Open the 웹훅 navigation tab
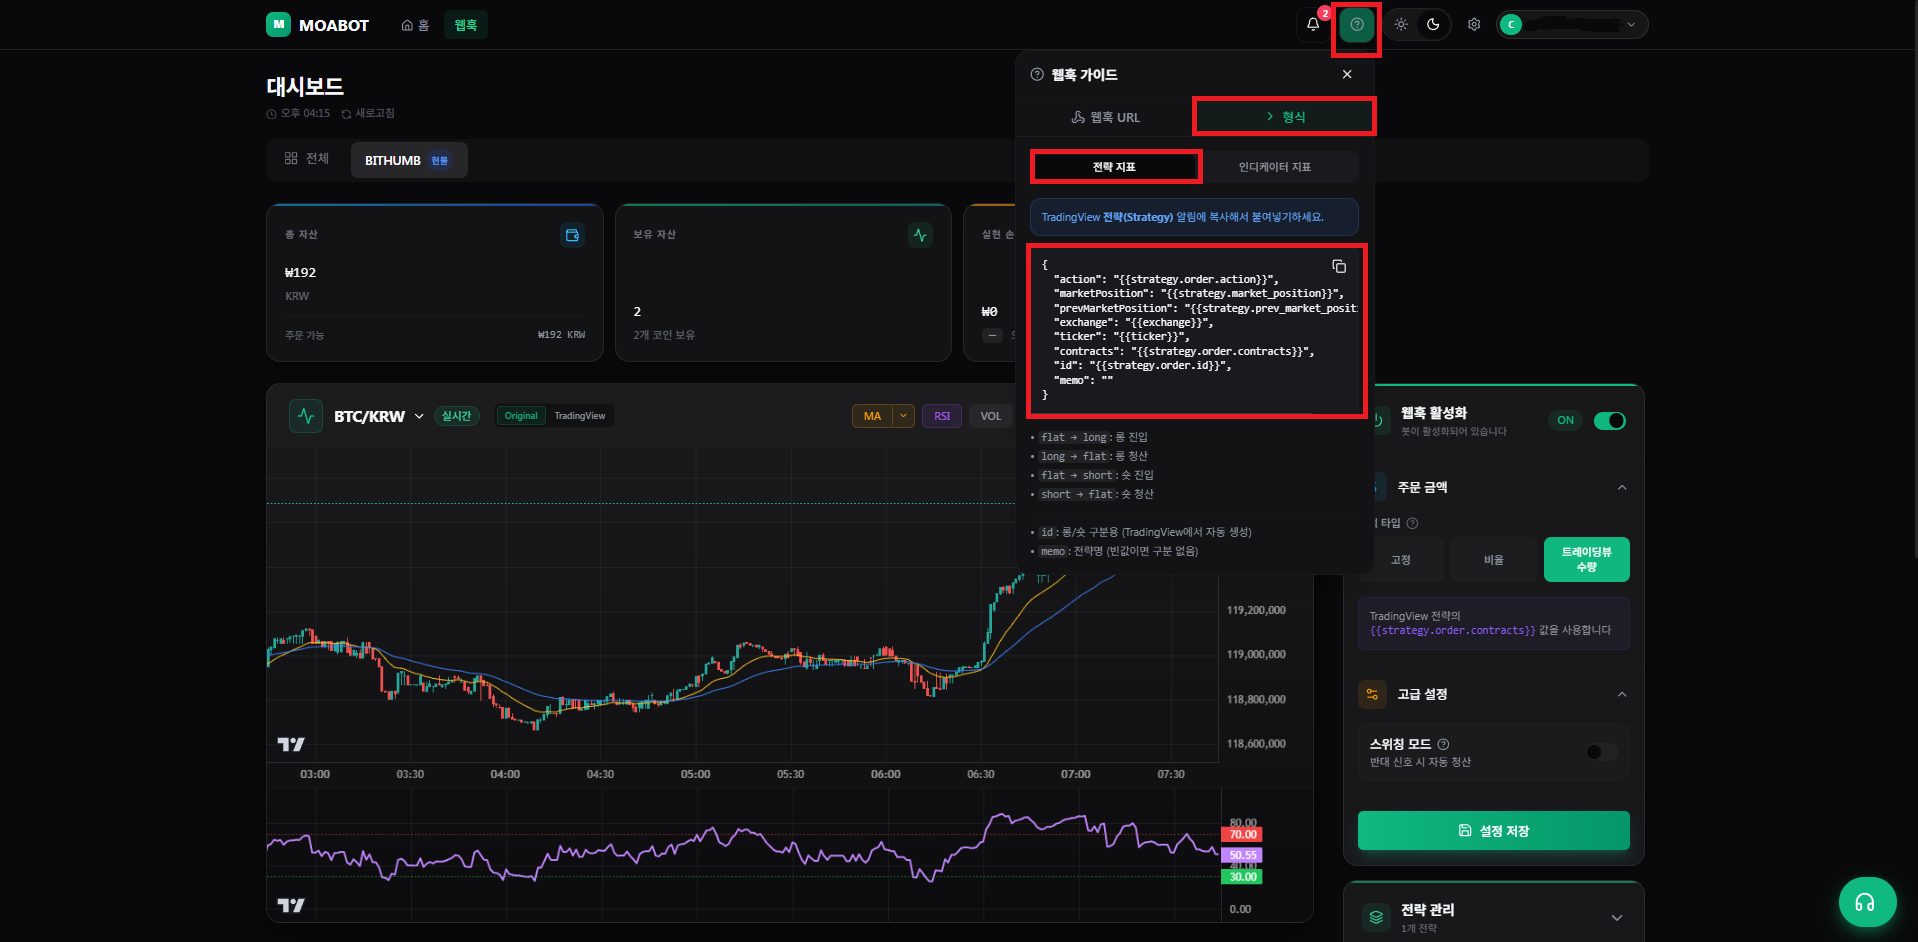 pos(466,25)
